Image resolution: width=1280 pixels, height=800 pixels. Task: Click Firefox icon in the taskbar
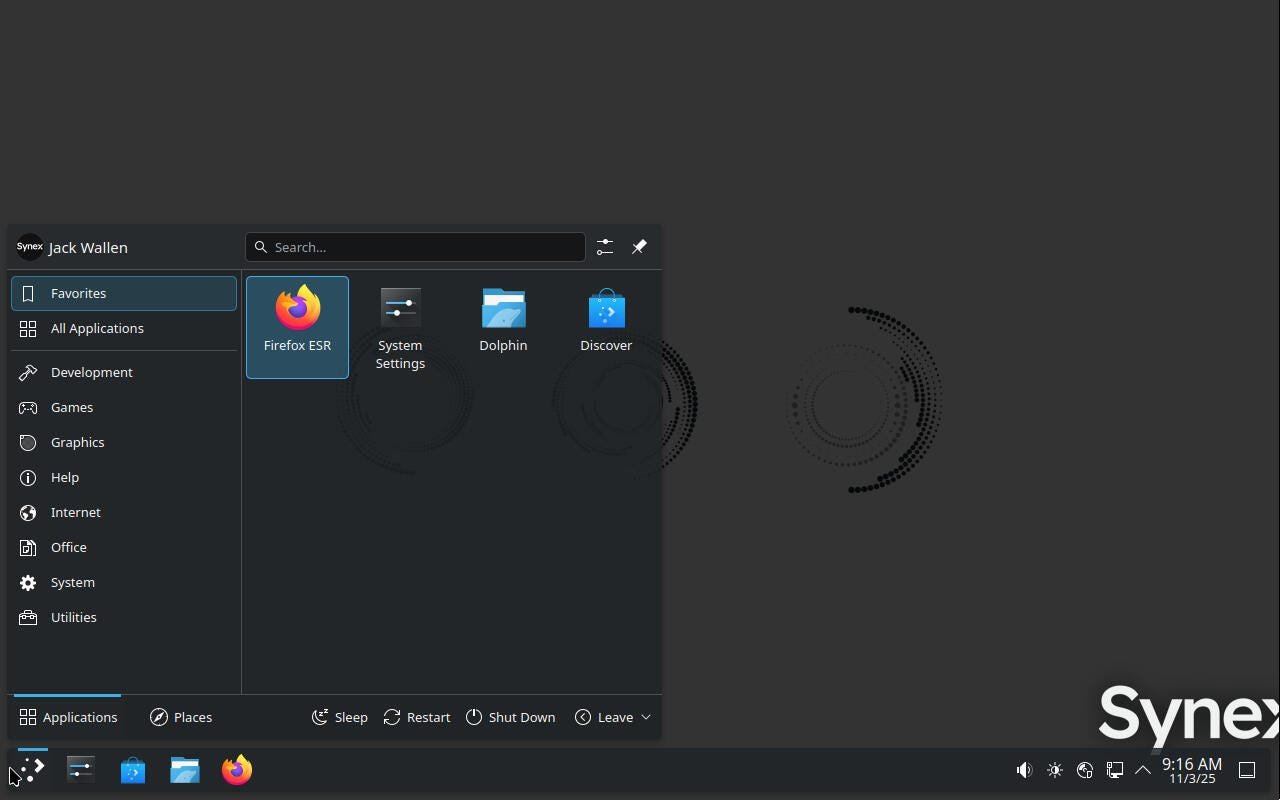pos(237,770)
